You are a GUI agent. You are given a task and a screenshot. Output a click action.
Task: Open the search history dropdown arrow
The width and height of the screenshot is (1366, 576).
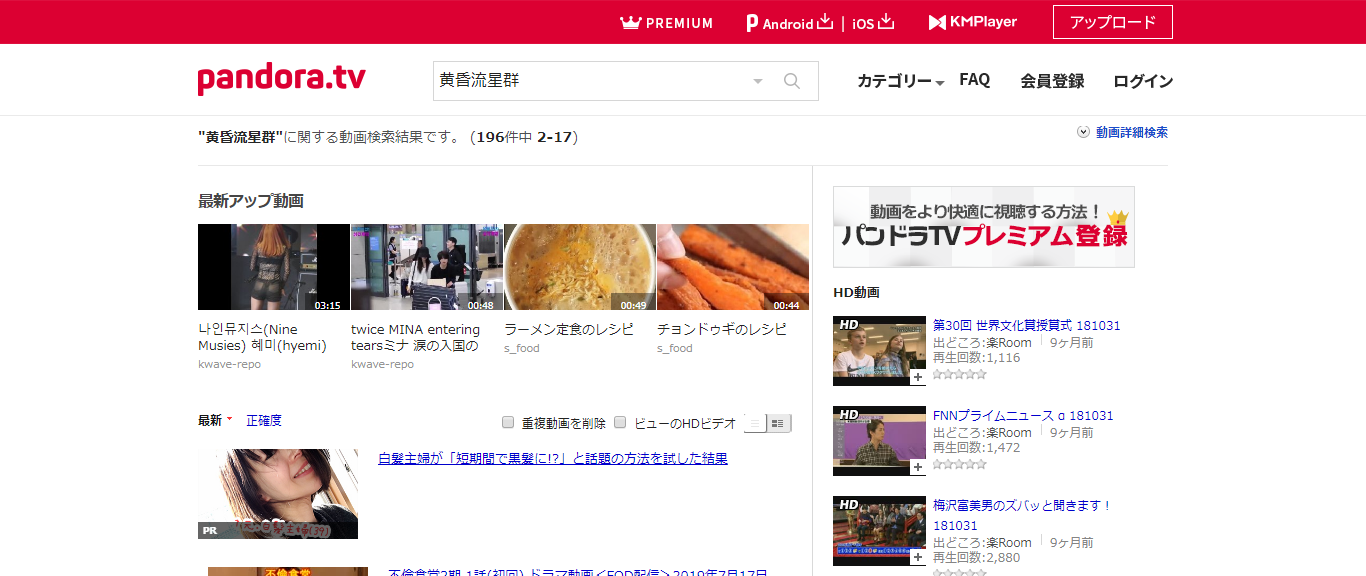click(x=758, y=81)
